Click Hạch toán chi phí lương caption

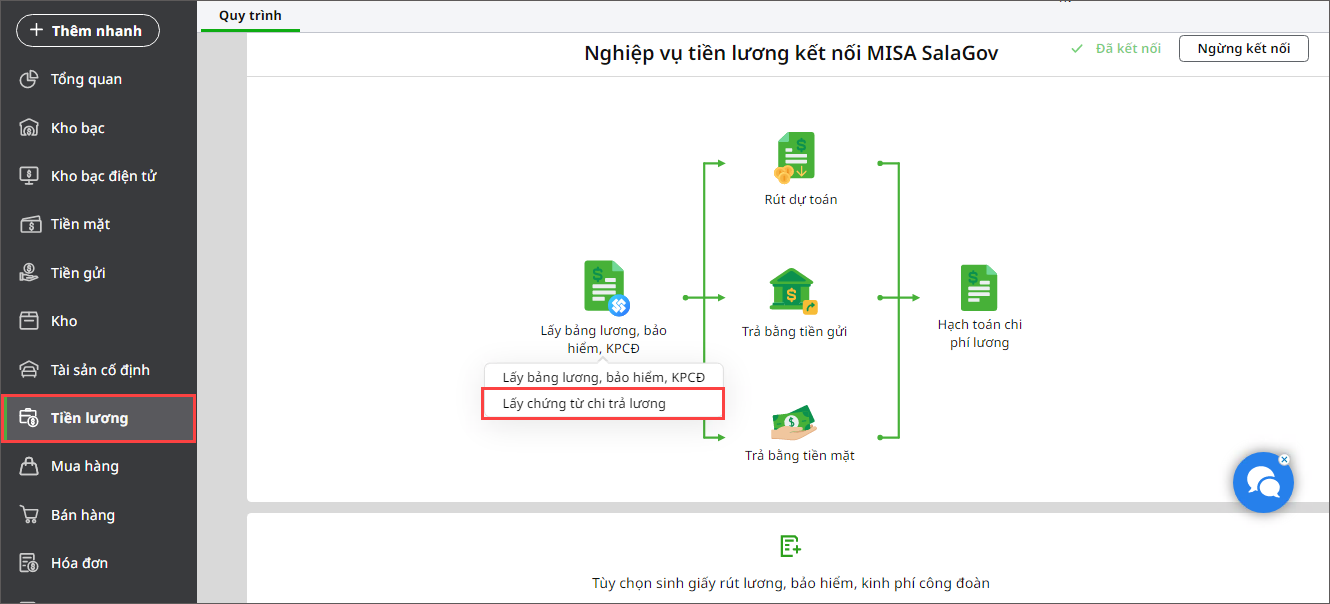tap(980, 334)
